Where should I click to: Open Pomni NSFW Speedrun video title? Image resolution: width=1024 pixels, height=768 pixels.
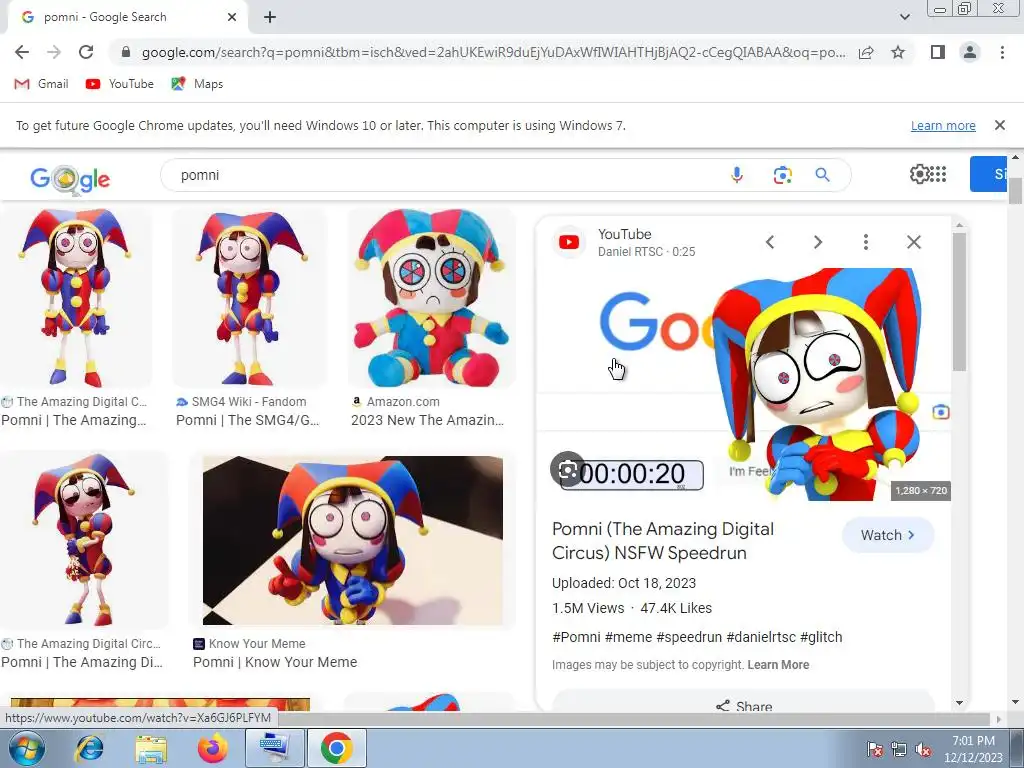[x=663, y=541]
